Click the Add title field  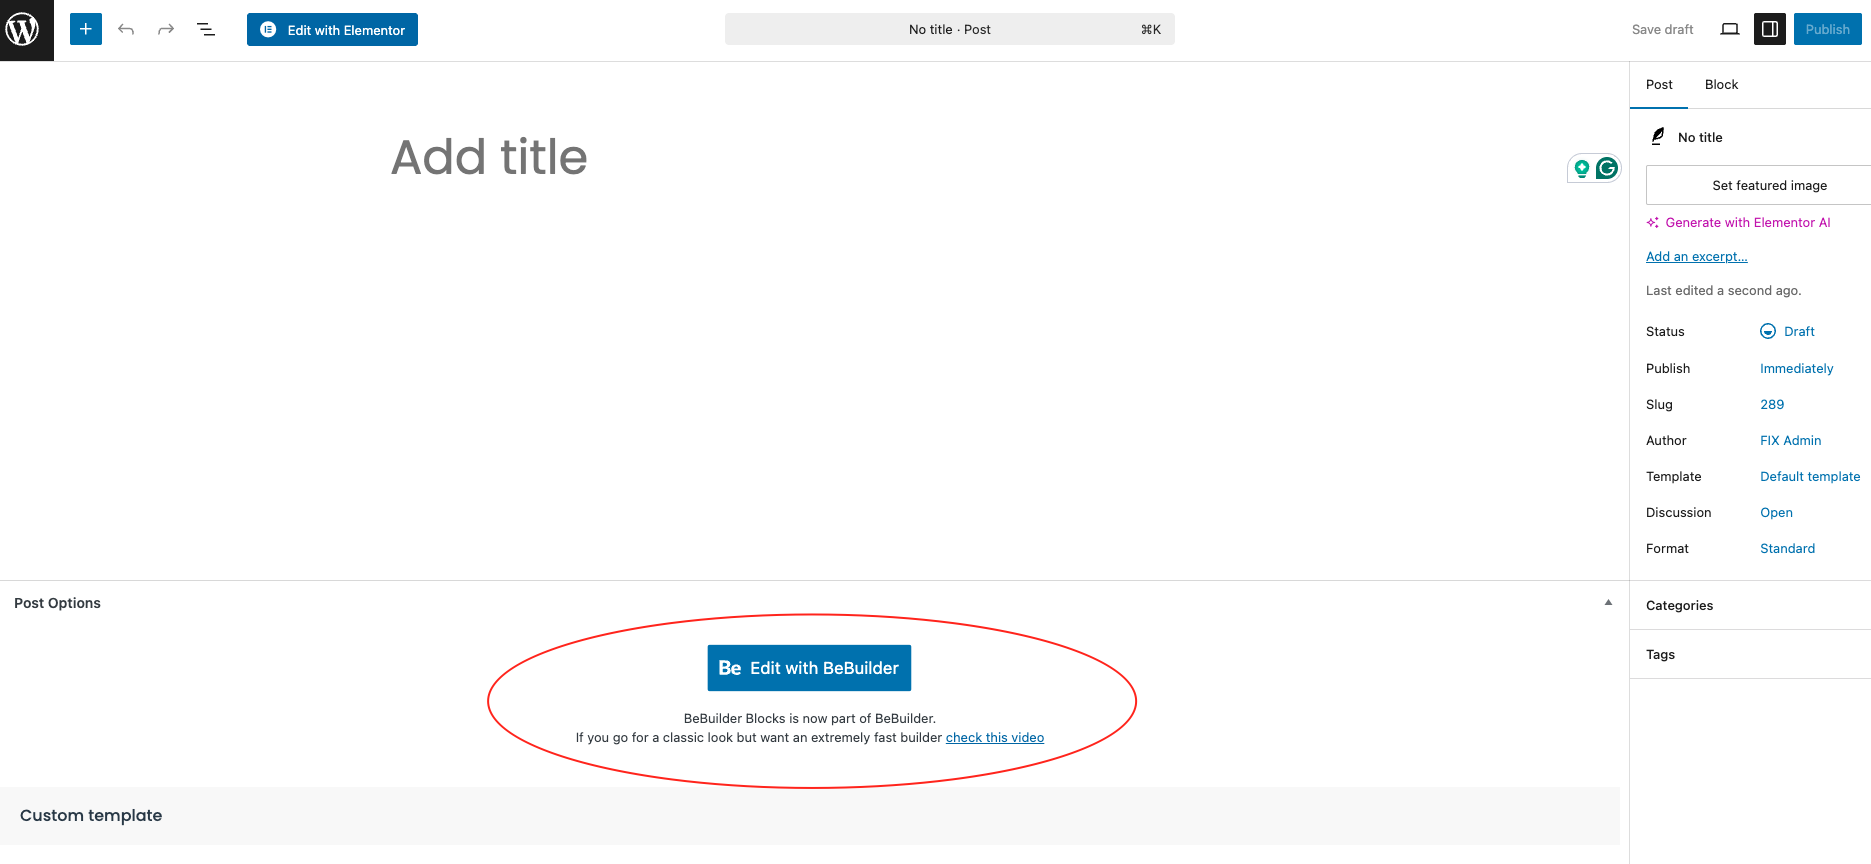point(489,157)
